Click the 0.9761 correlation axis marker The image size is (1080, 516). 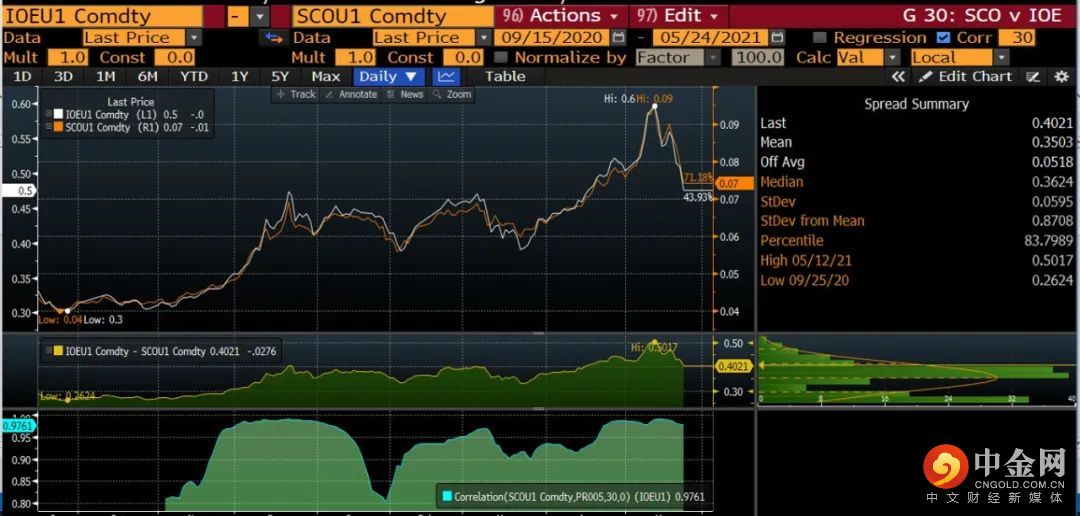tap(17, 426)
